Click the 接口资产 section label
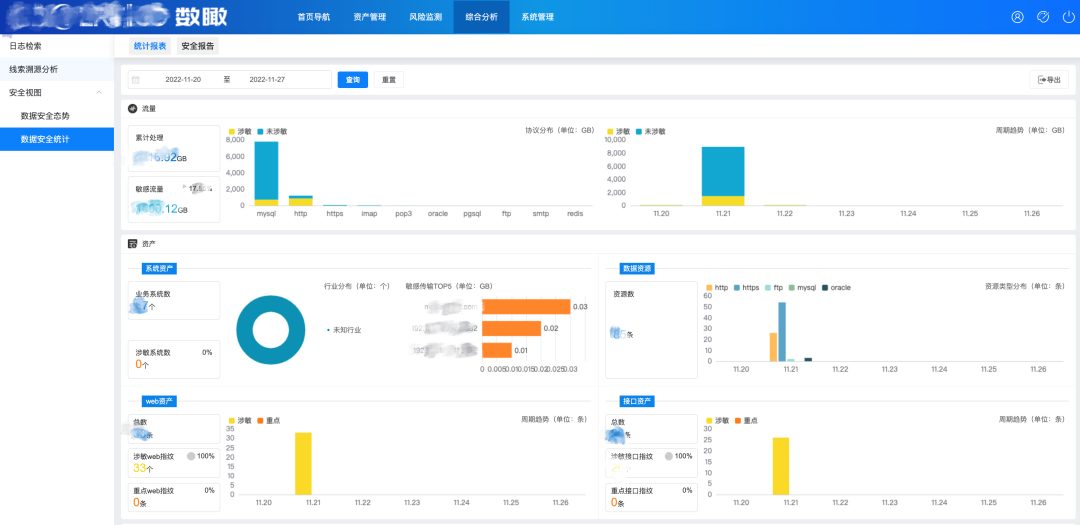 (637, 401)
